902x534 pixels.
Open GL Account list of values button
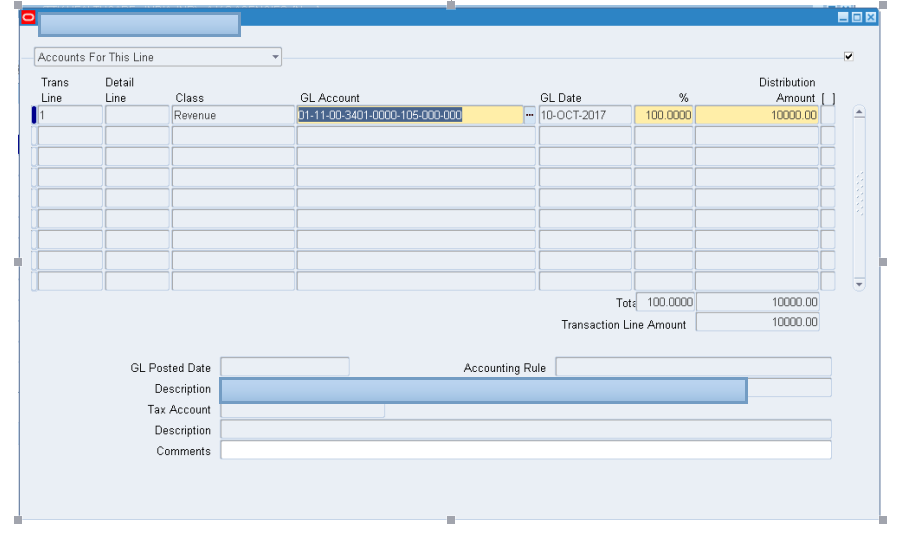[529, 115]
